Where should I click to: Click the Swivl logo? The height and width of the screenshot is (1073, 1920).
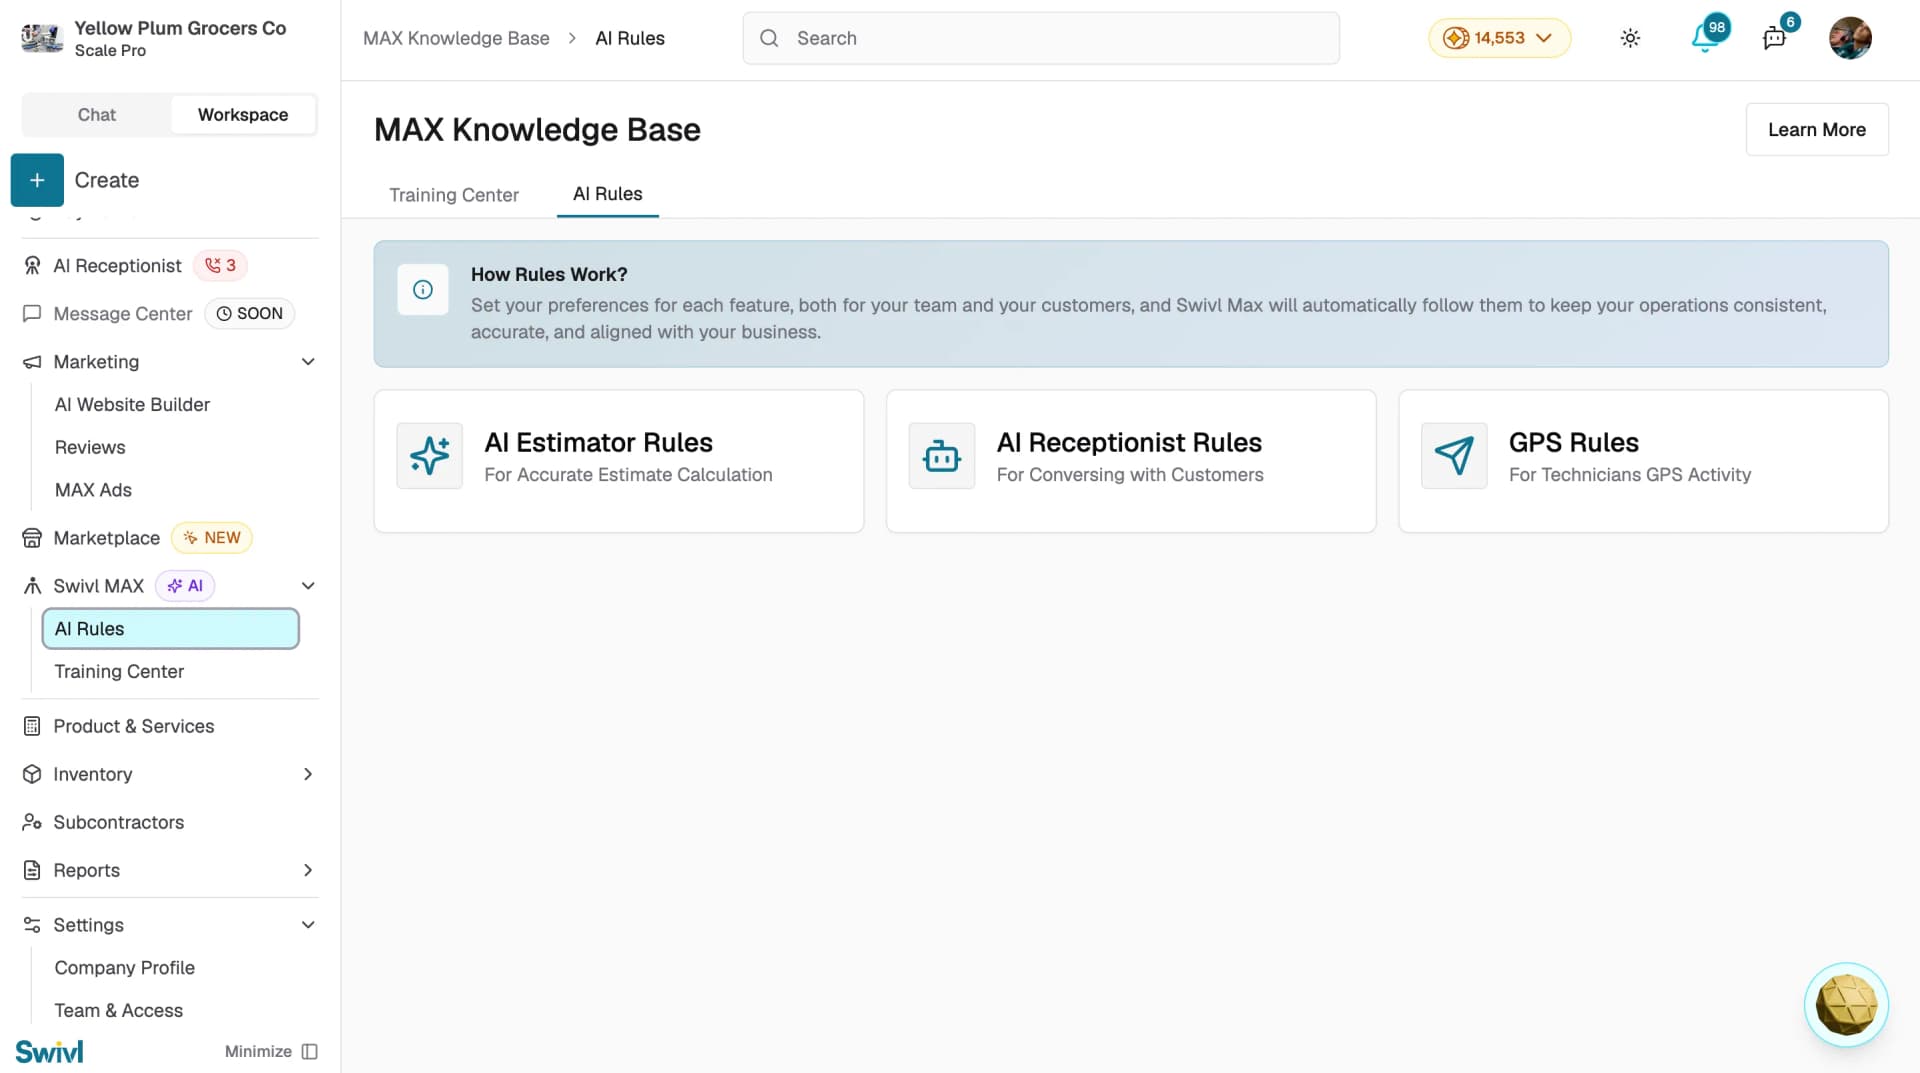[x=50, y=1052]
